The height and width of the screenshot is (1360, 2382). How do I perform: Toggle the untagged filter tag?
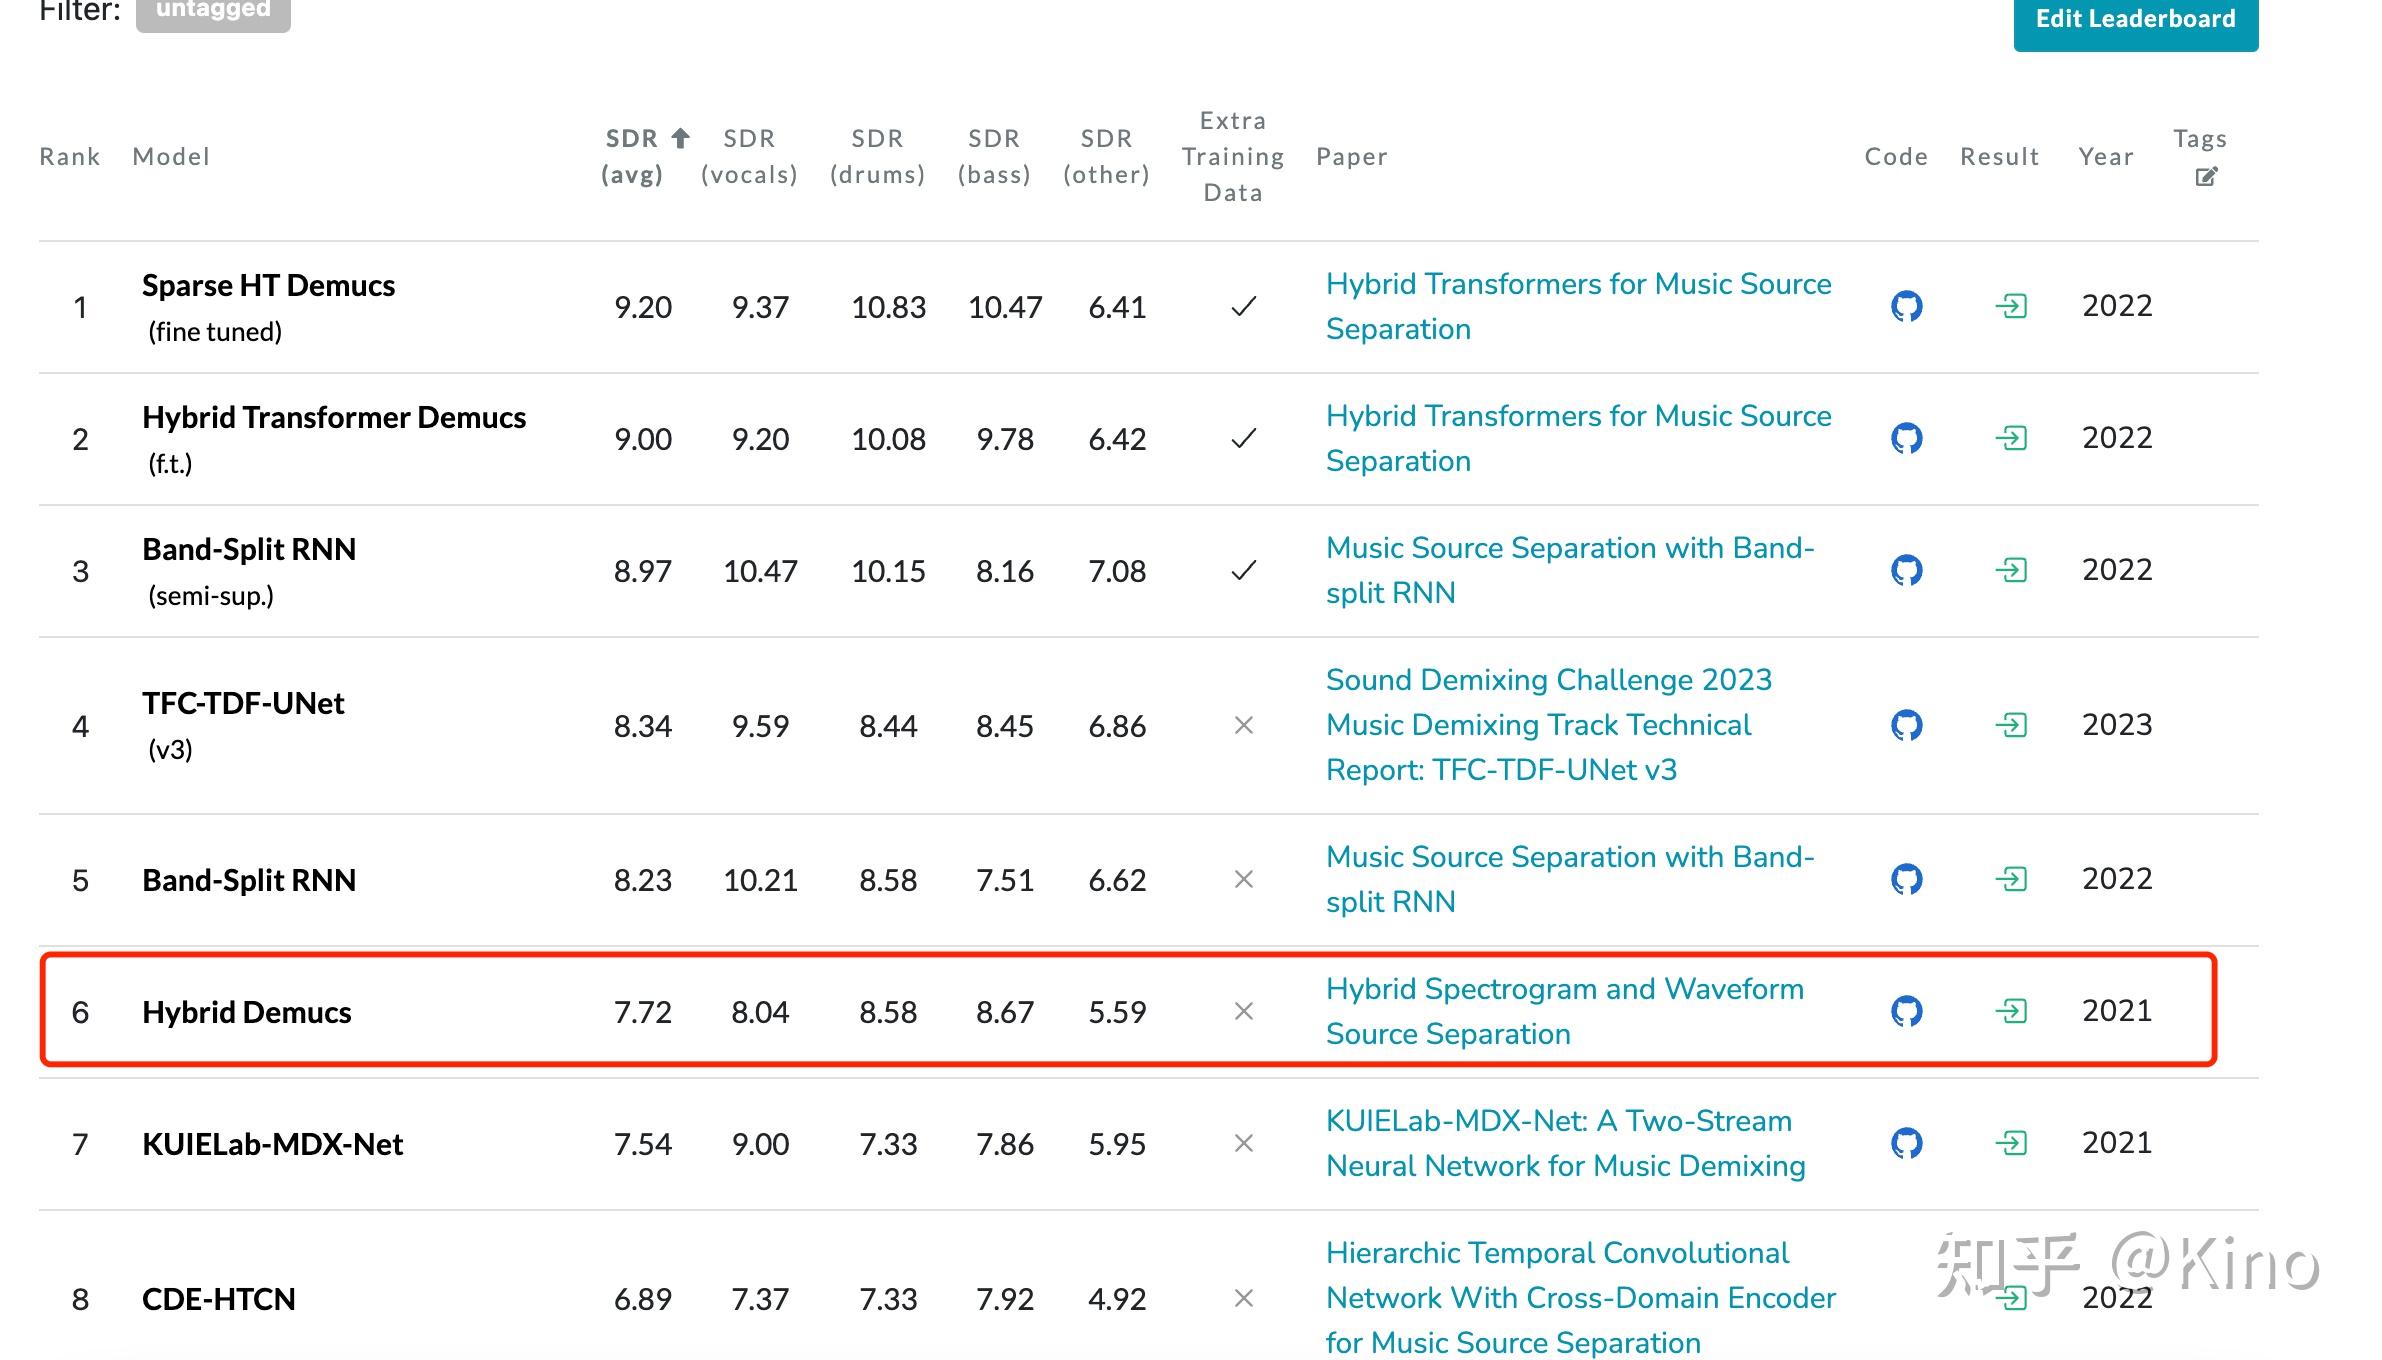213,12
